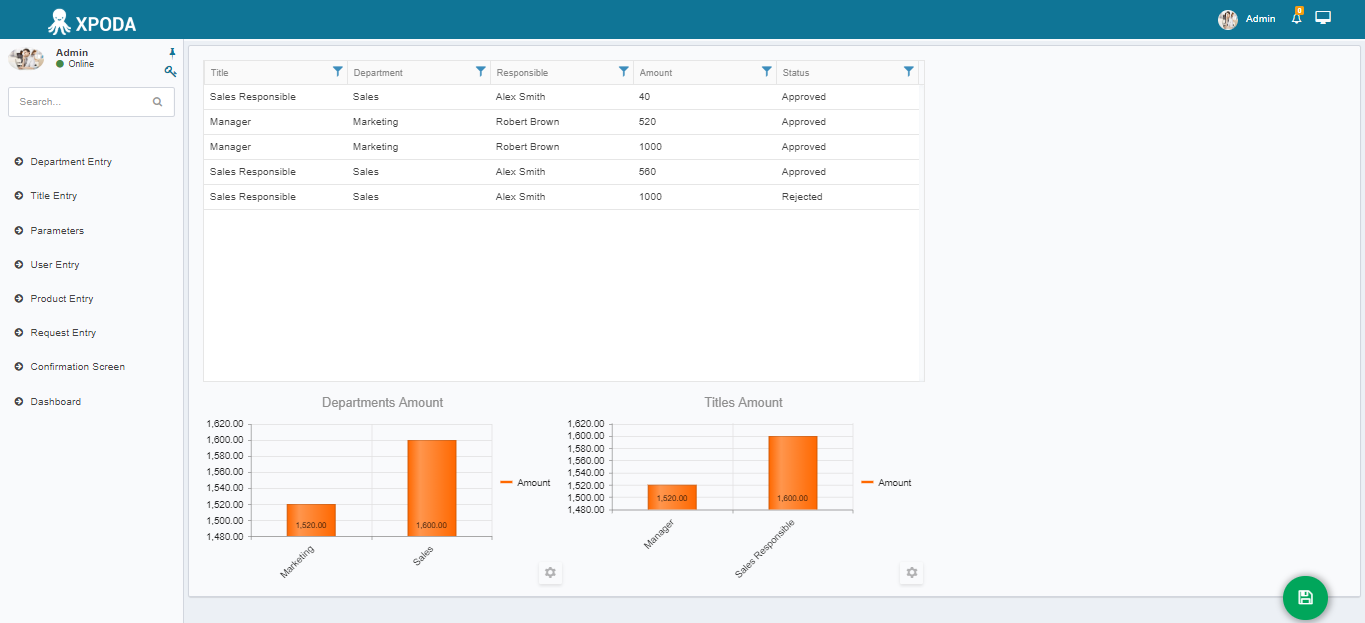Click the sidebar search input field
The width and height of the screenshot is (1365, 623).
[91, 102]
